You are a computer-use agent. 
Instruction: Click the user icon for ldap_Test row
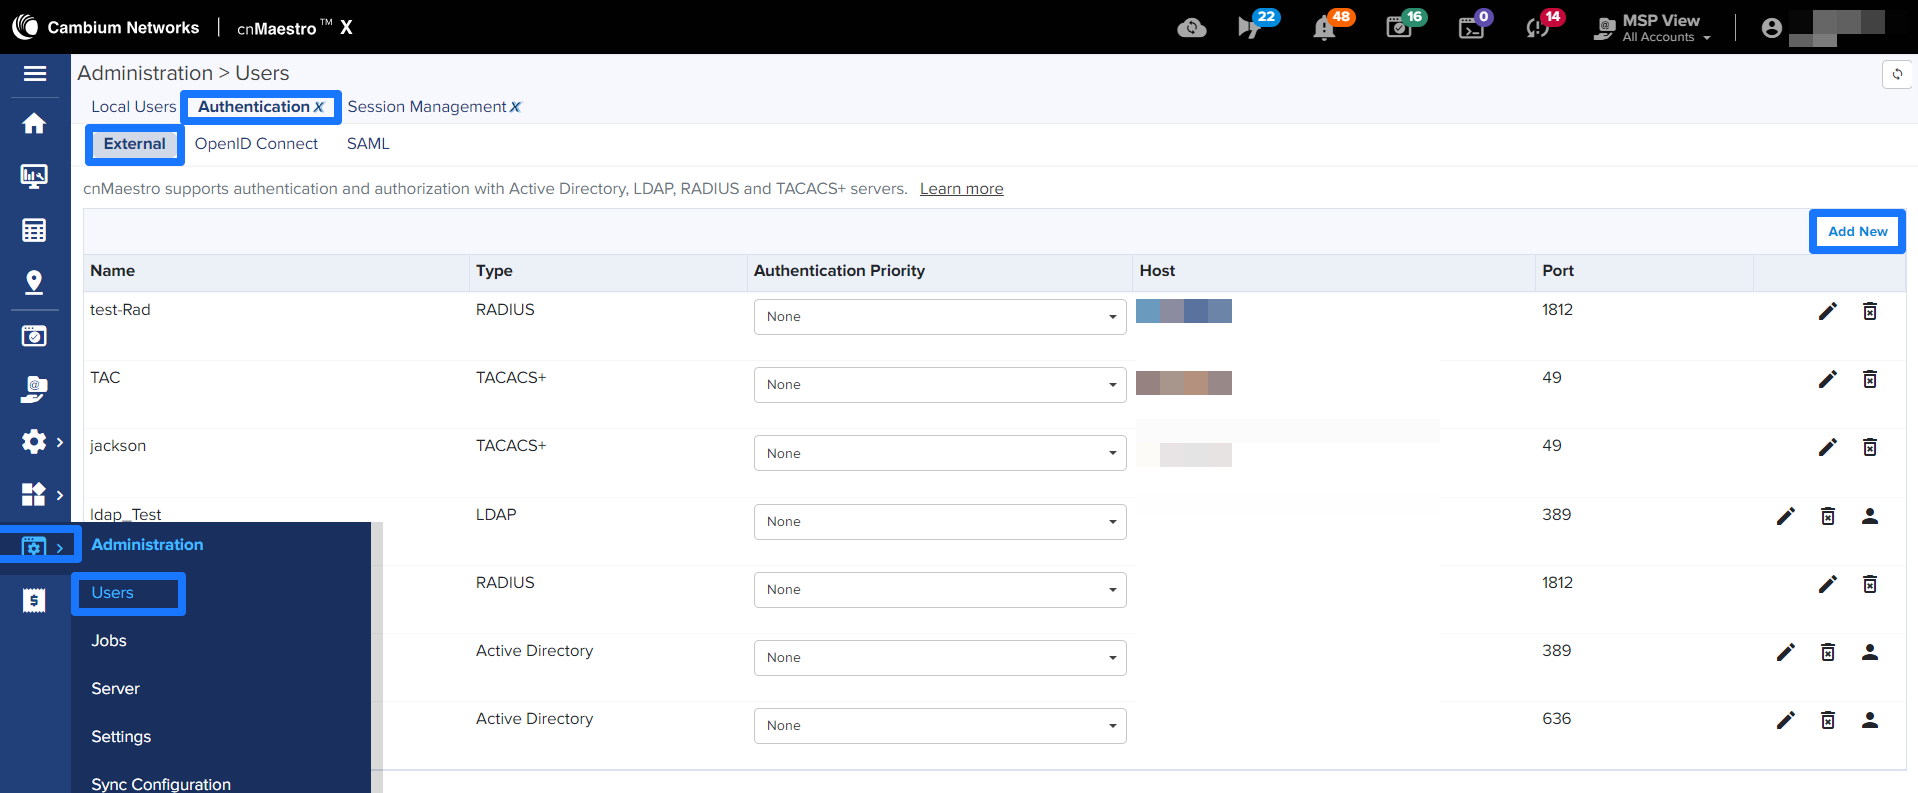coord(1869,516)
